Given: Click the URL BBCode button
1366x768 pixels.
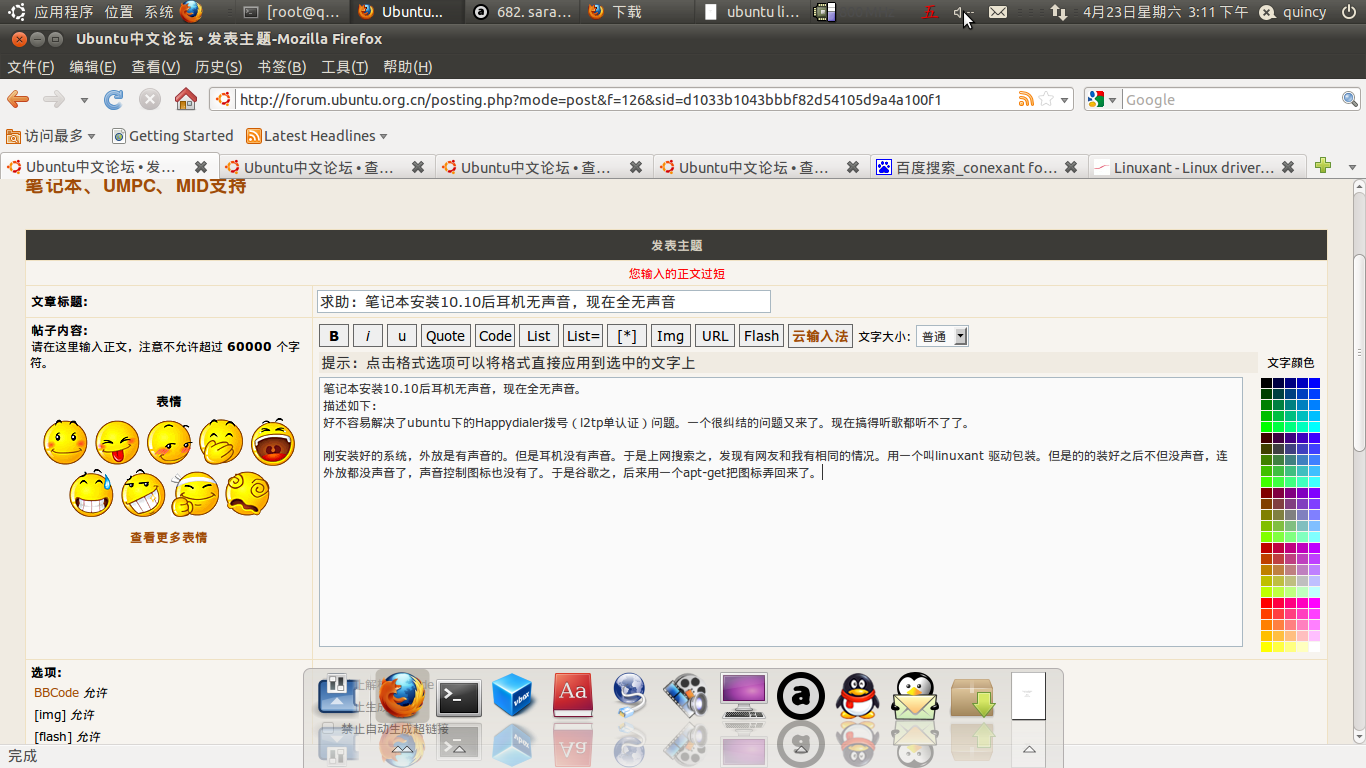Looking at the screenshot, I should coord(715,336).
